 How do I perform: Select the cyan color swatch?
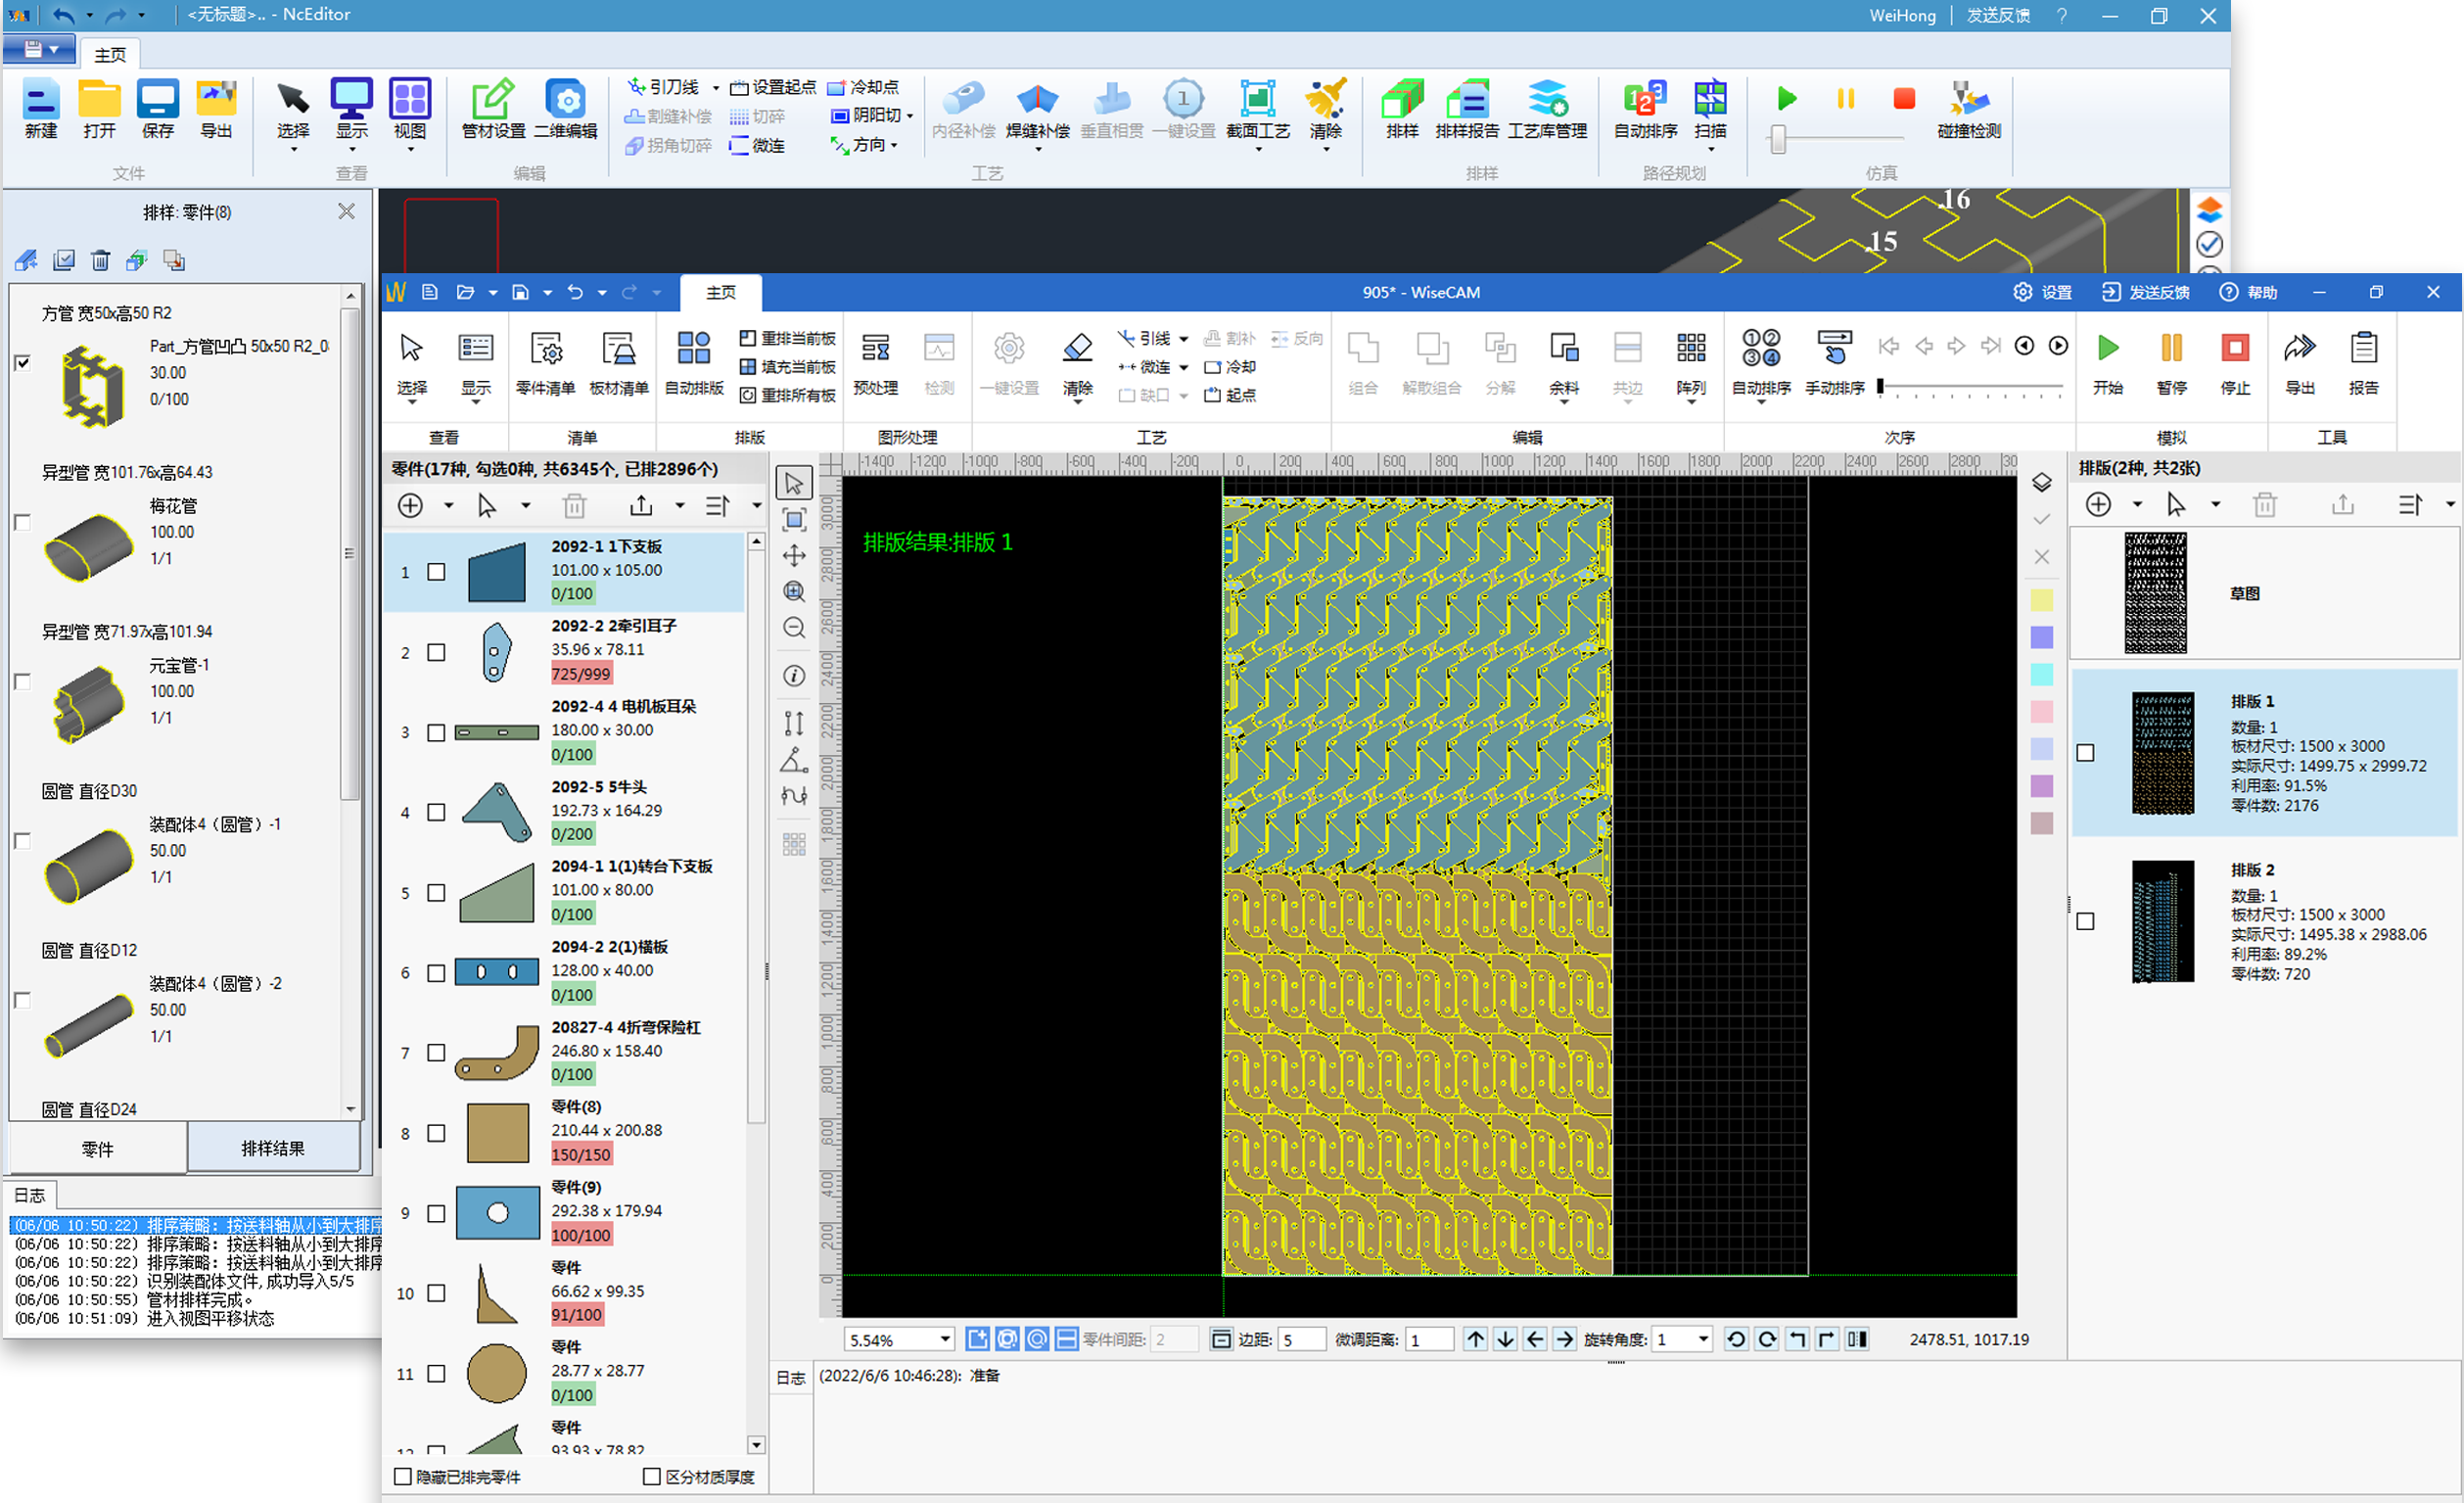tap(2042, 674)
